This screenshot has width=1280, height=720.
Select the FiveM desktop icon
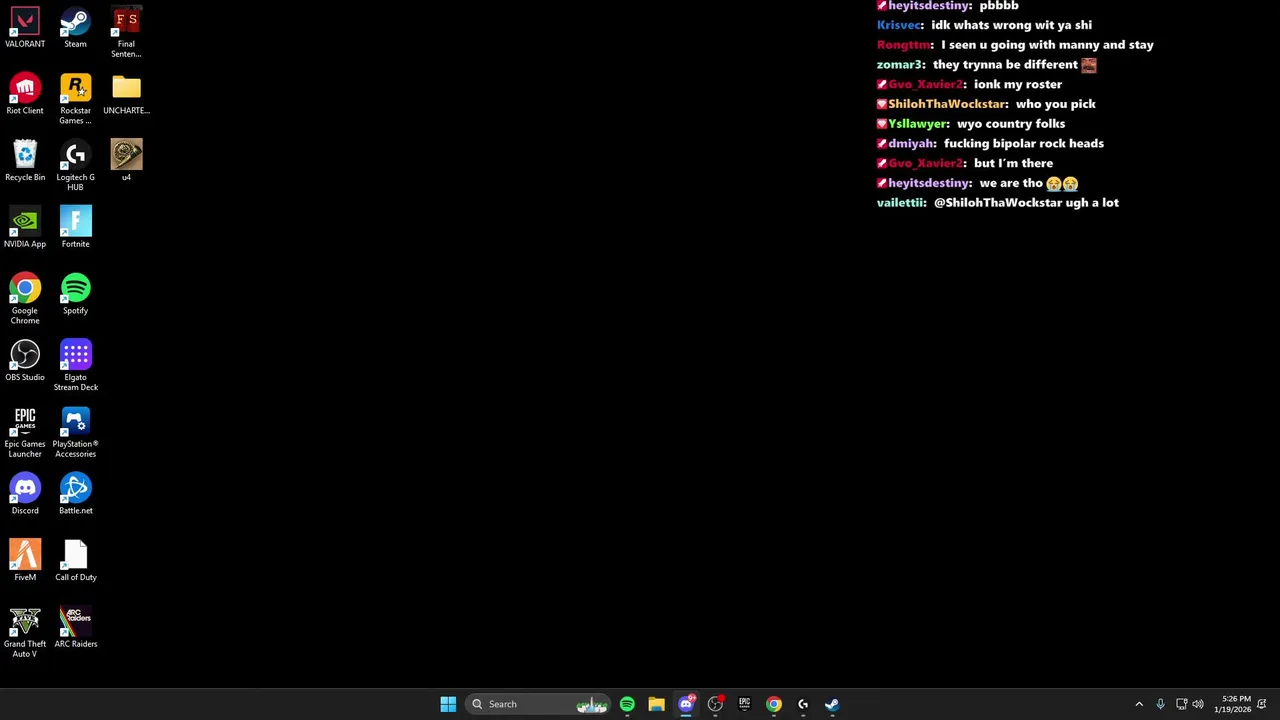point(25,562)
